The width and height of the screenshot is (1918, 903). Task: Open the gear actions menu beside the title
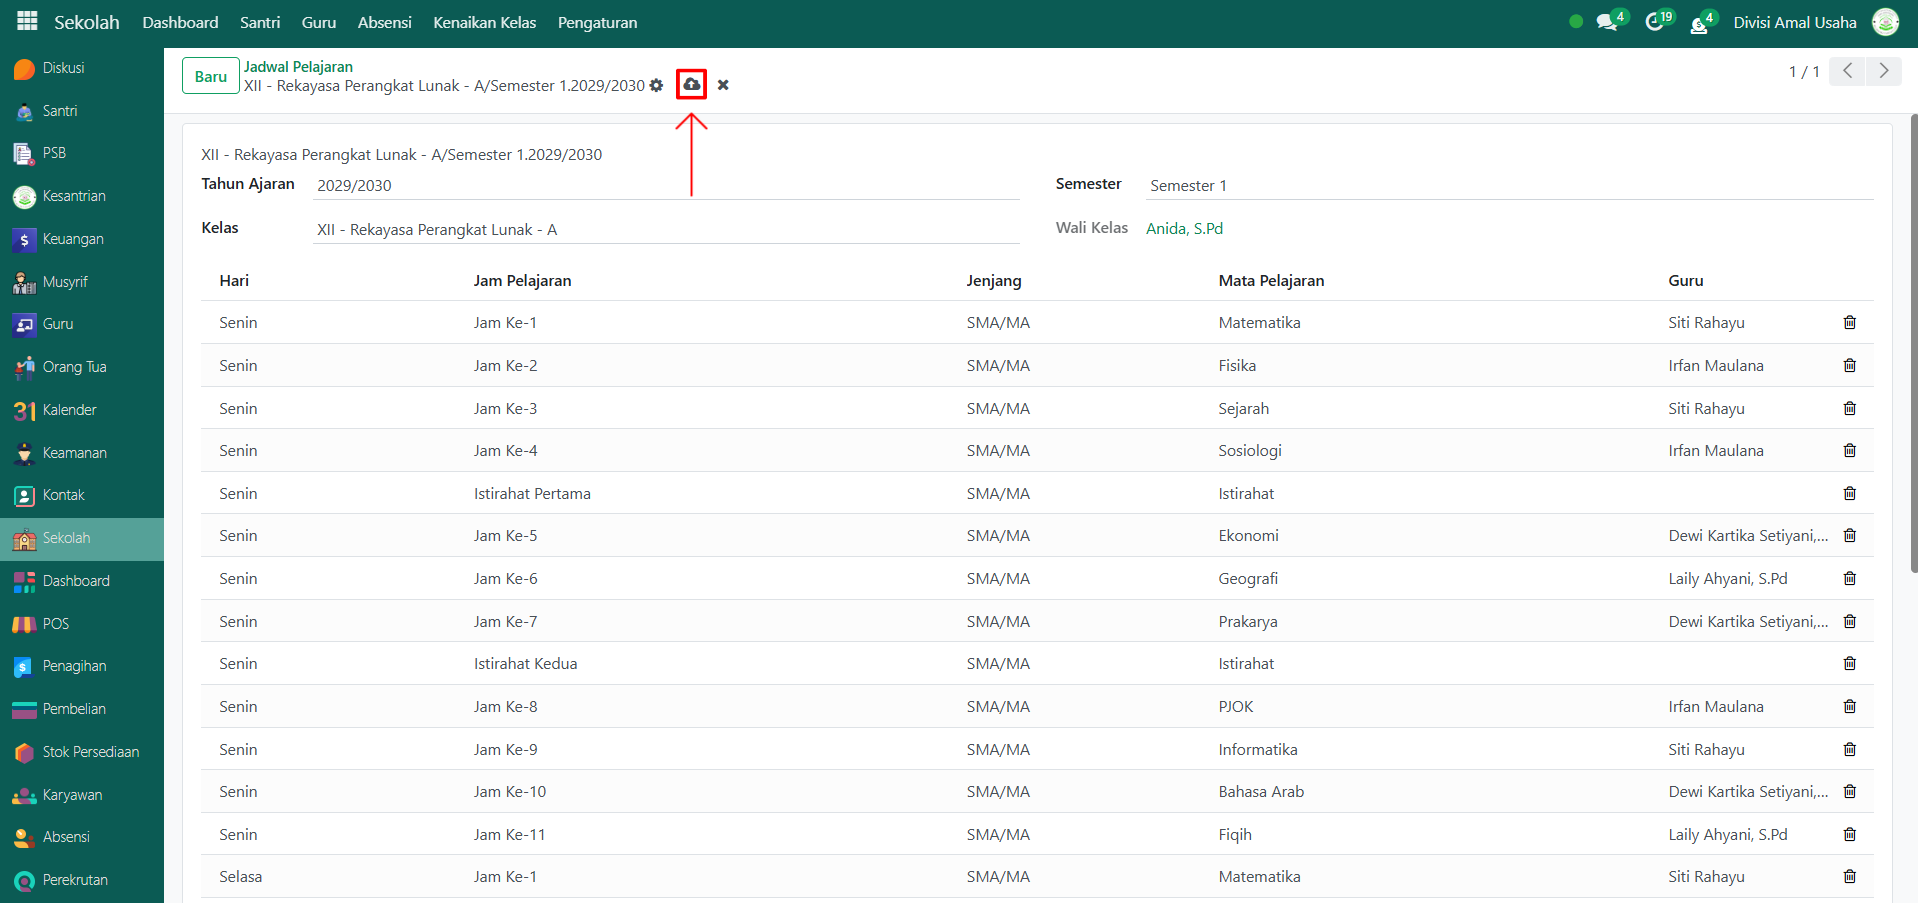pyautogui.click(x=656, y=86)
